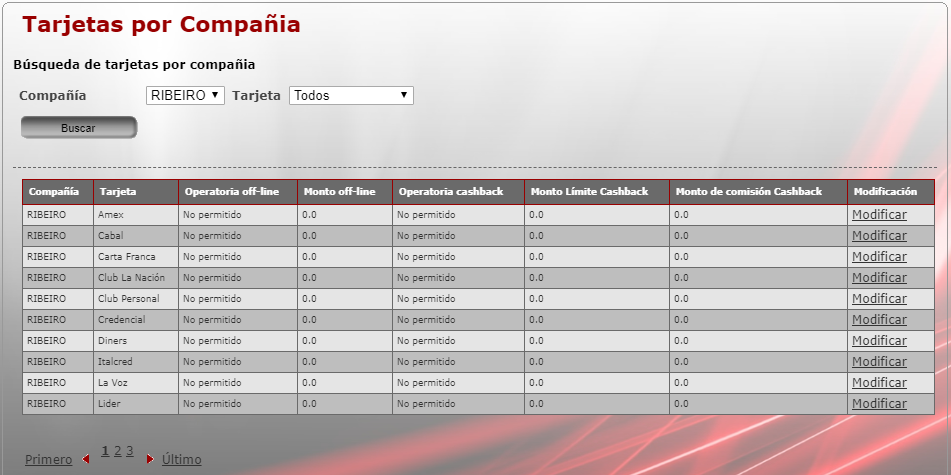The height and width of the screenshot is (475, 951).
Task: Click Operatoria off-line value in Amex row
Action: click(x=238, y=215)
